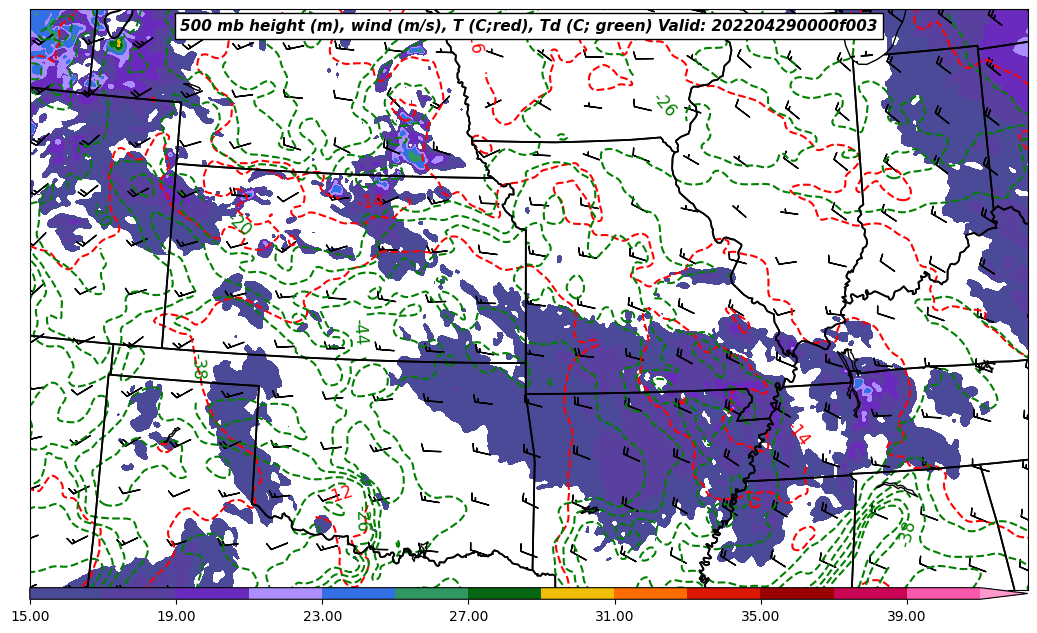Image resolution: width=1037 pixels, height=633 pixels.
Task: Select the 31.00 colorbar tick label
Action: pyautogui.click(x=614, y=617)
